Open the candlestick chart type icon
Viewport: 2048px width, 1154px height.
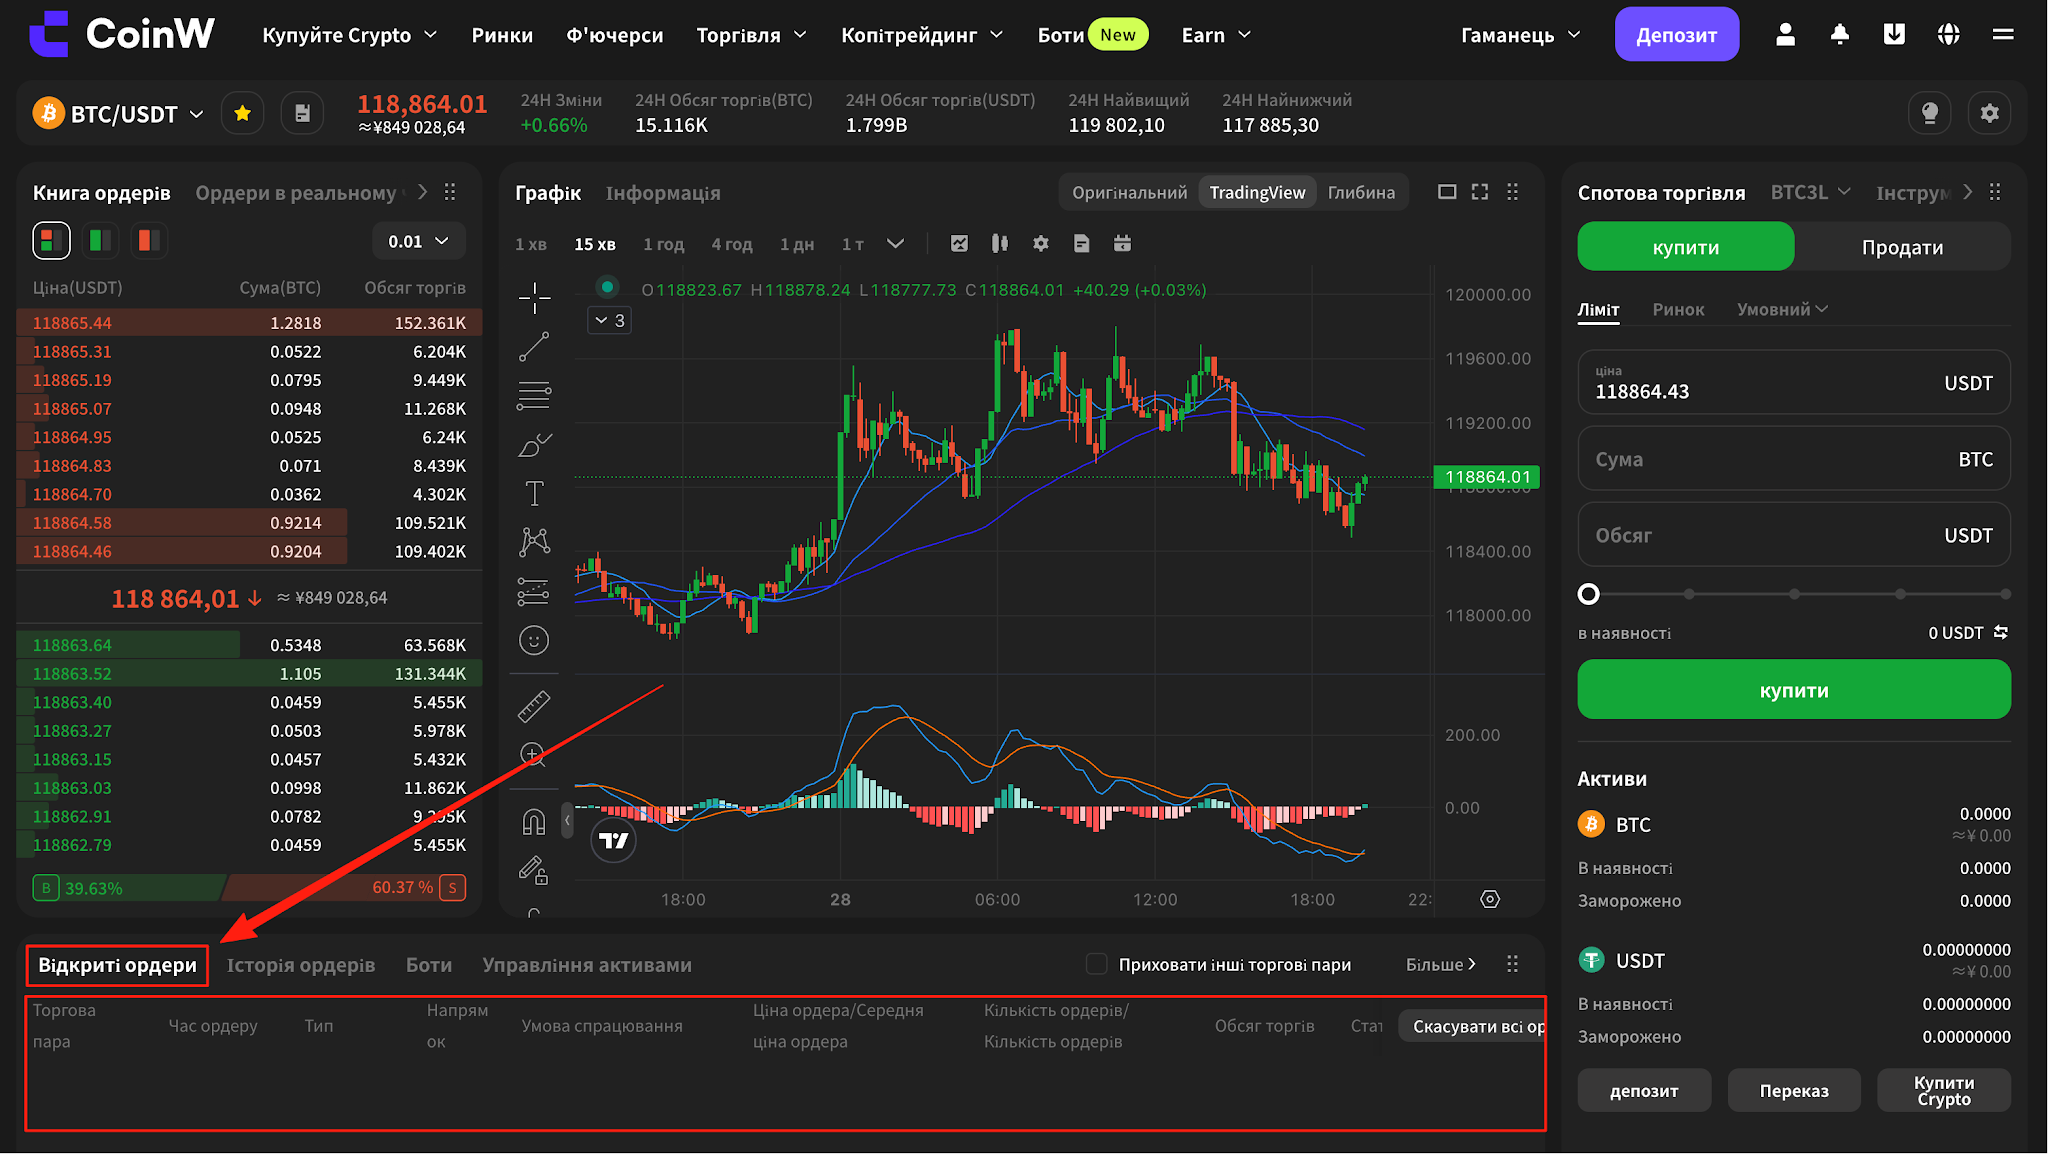[x=1000, y=243]
